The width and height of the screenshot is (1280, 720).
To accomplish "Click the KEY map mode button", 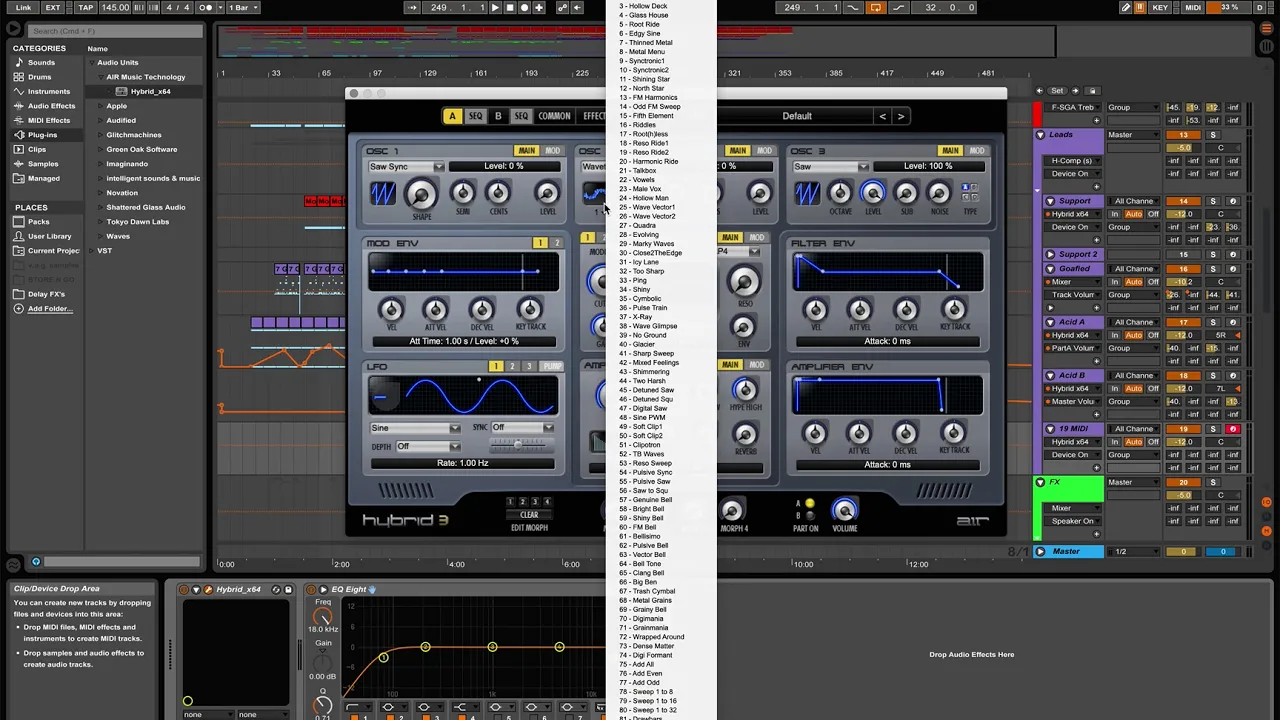I will click(1160, 7).
